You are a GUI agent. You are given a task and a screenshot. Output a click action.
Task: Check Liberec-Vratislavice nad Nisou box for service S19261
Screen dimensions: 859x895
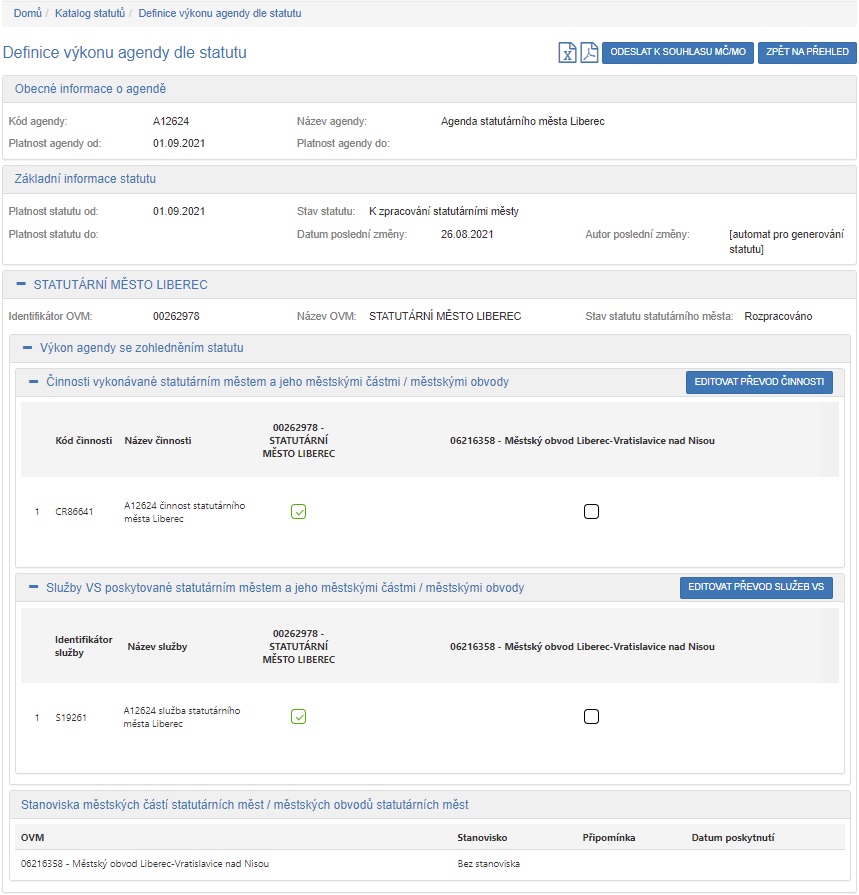pos(591,717)
